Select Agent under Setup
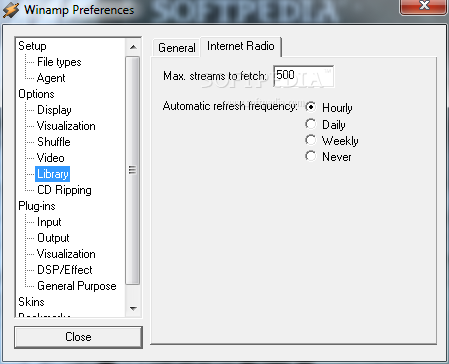This screenshot has height=364, width=449. tap(51, 78)
